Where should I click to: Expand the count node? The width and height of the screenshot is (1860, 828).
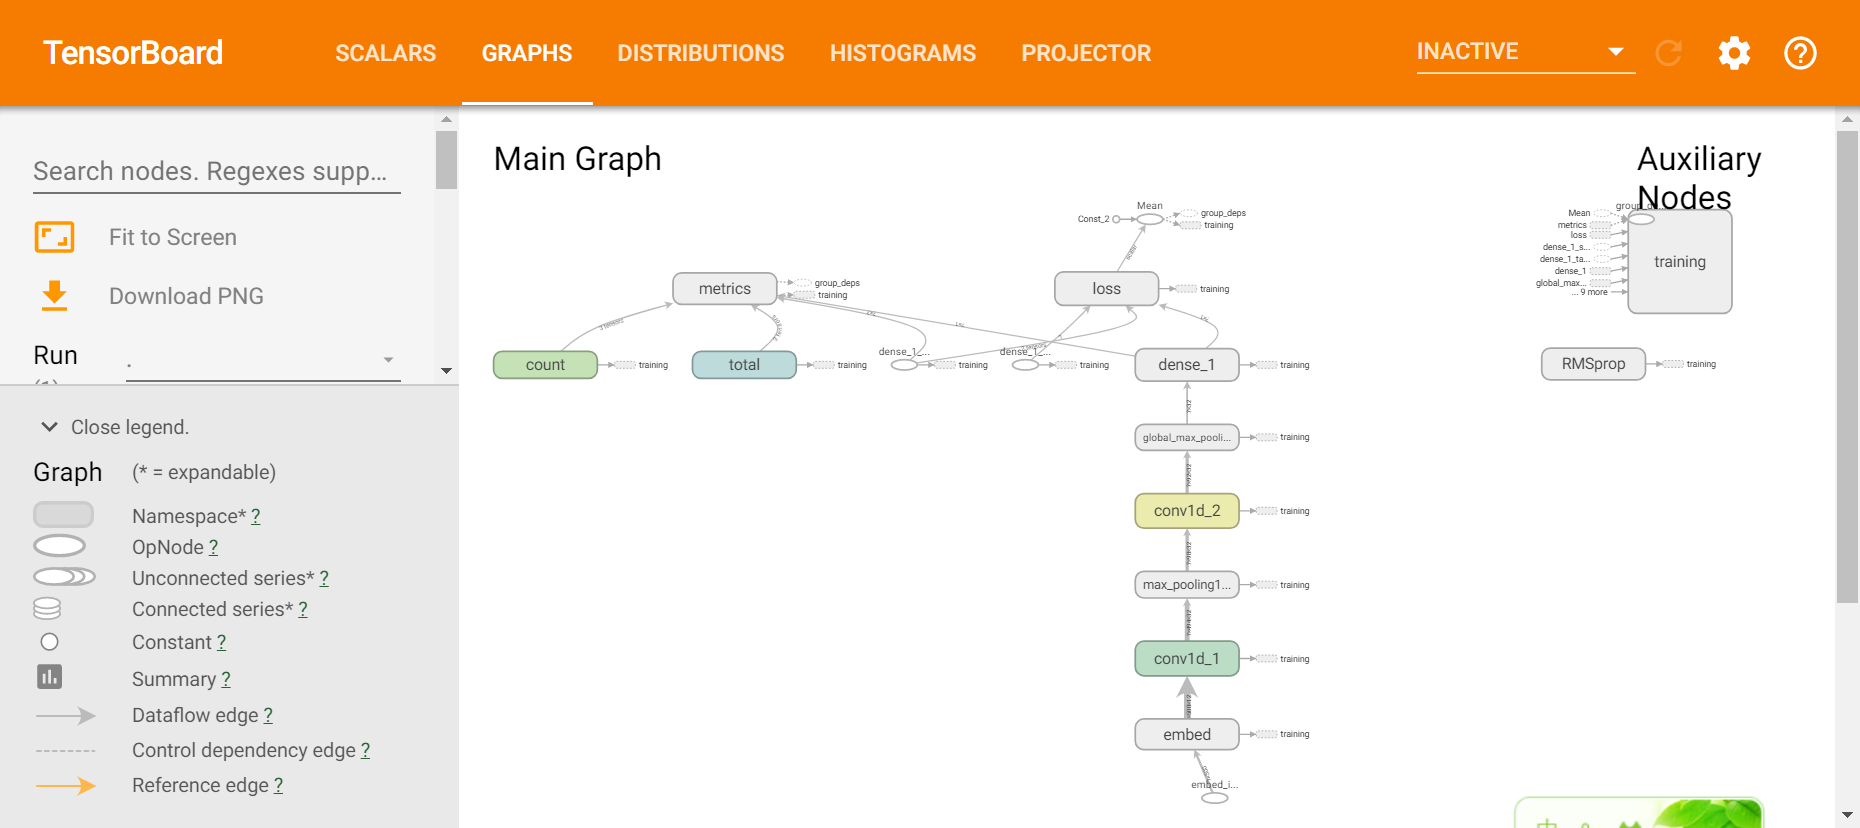tap(545, 365)
